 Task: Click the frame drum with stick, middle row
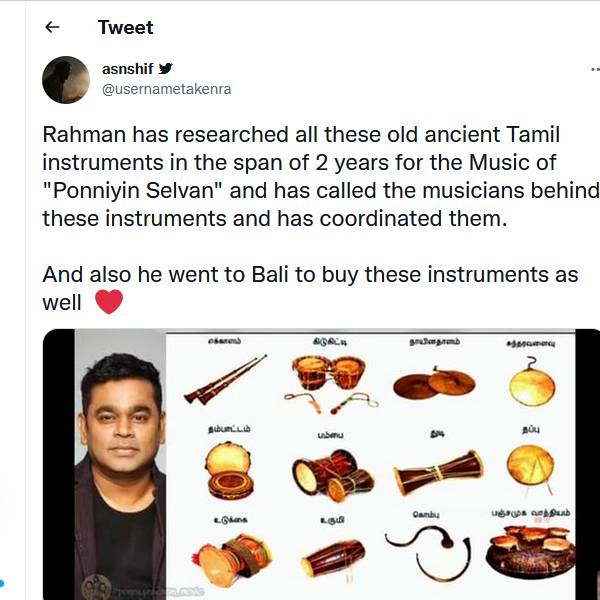pos(530,467)
